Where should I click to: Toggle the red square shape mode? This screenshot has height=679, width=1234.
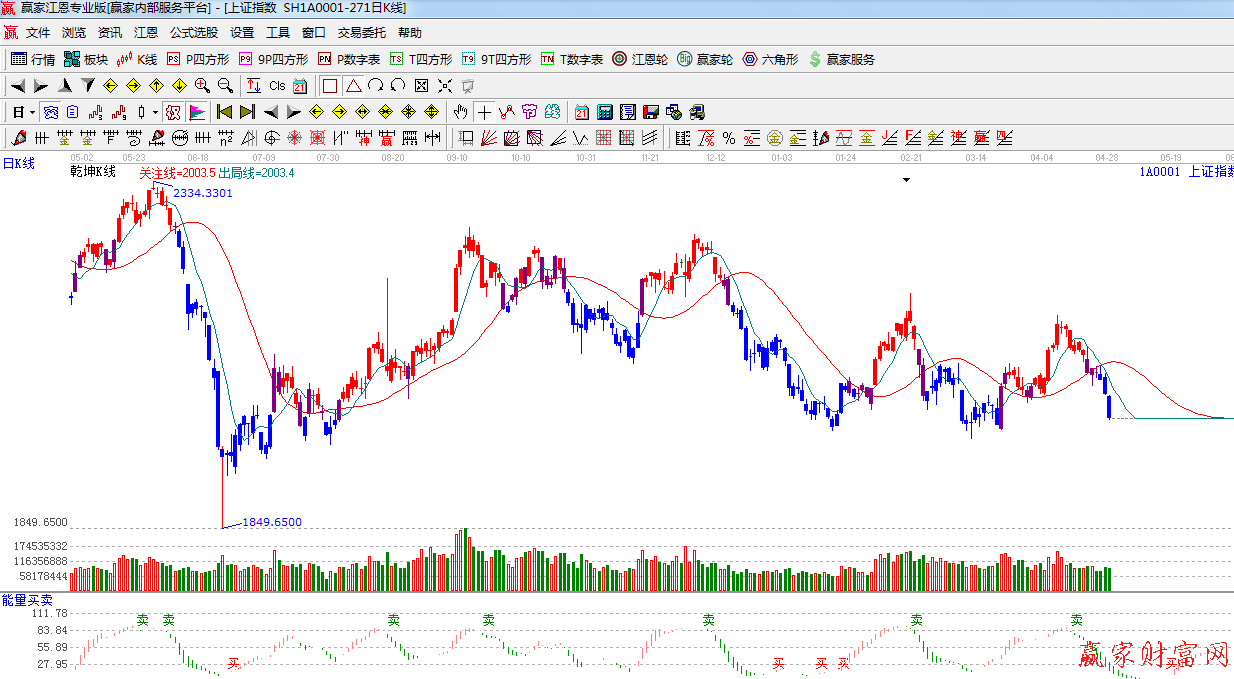click(330, 86)
